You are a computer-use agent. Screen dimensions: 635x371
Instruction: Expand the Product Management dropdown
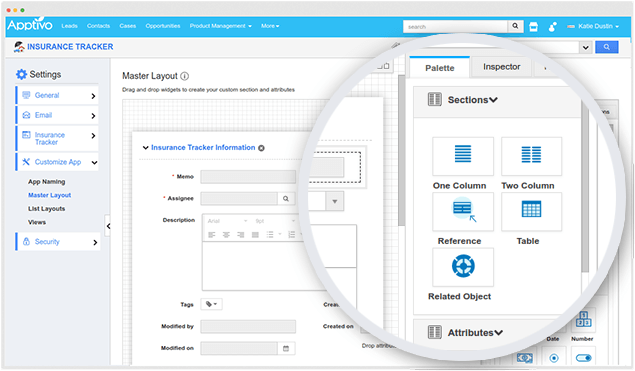221,26
